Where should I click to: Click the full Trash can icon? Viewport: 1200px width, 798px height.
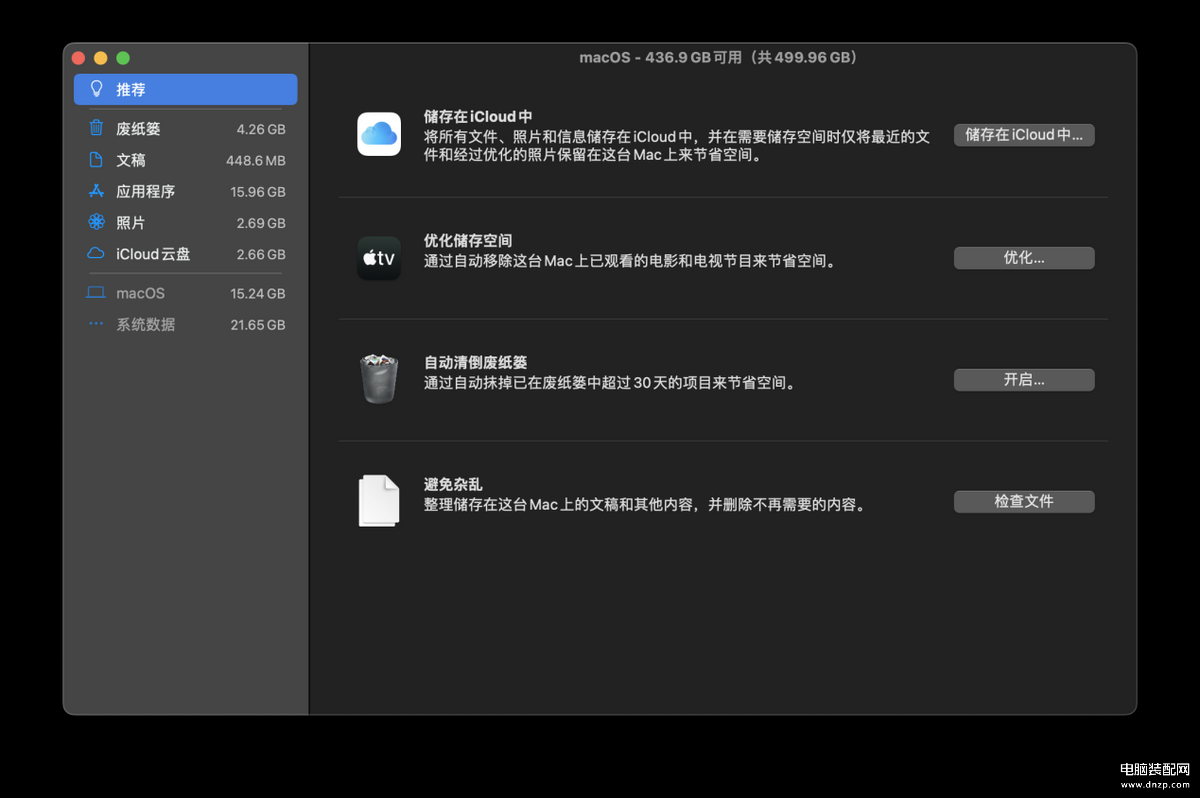[379, 379]
